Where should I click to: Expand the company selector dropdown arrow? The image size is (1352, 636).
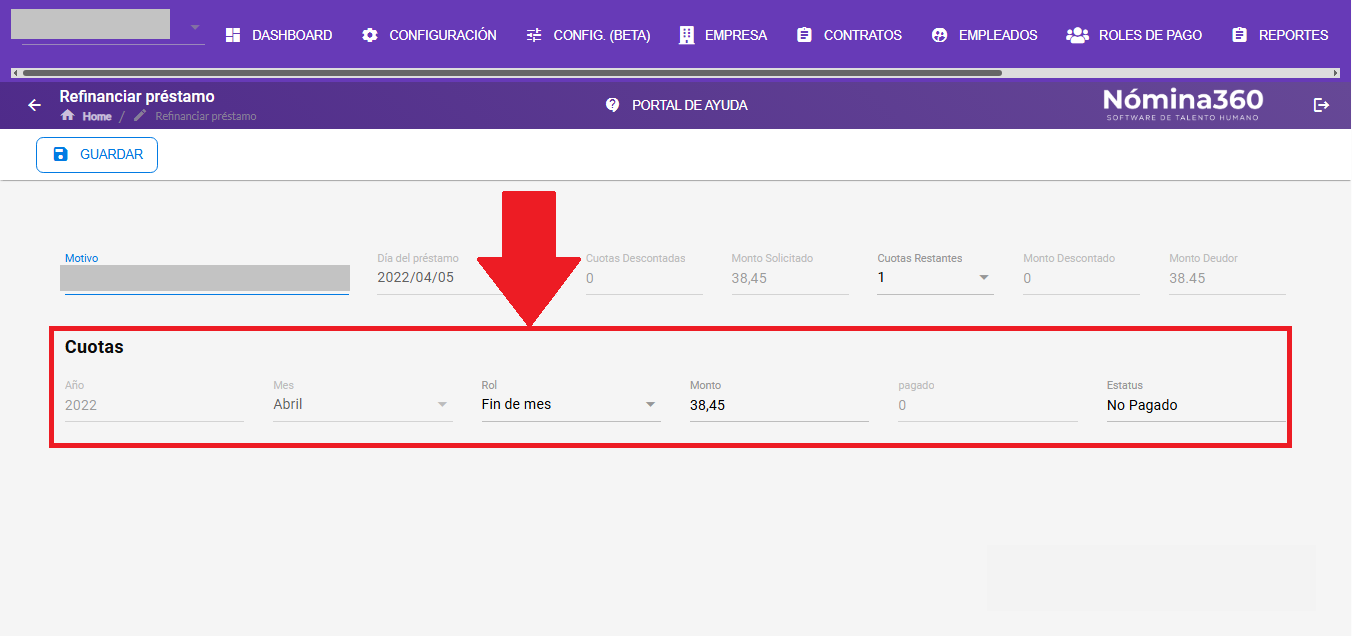tap(195, 27)
